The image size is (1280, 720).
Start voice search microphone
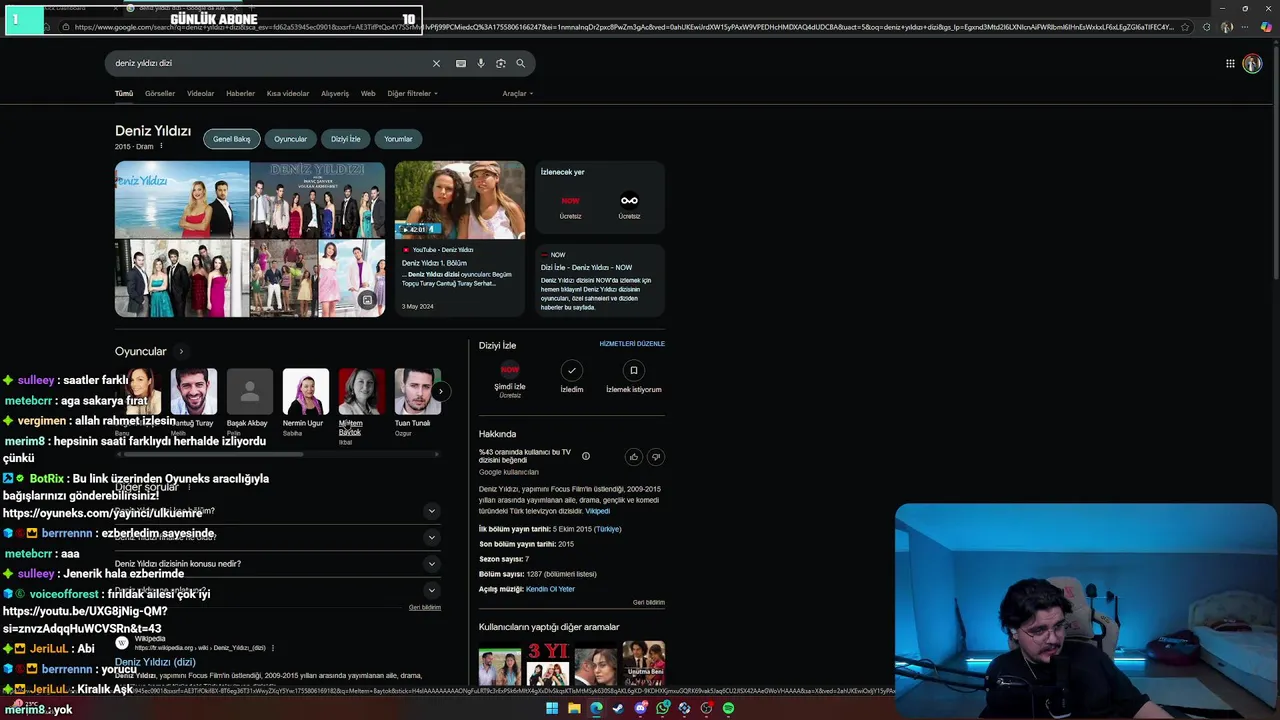point(480,63)
